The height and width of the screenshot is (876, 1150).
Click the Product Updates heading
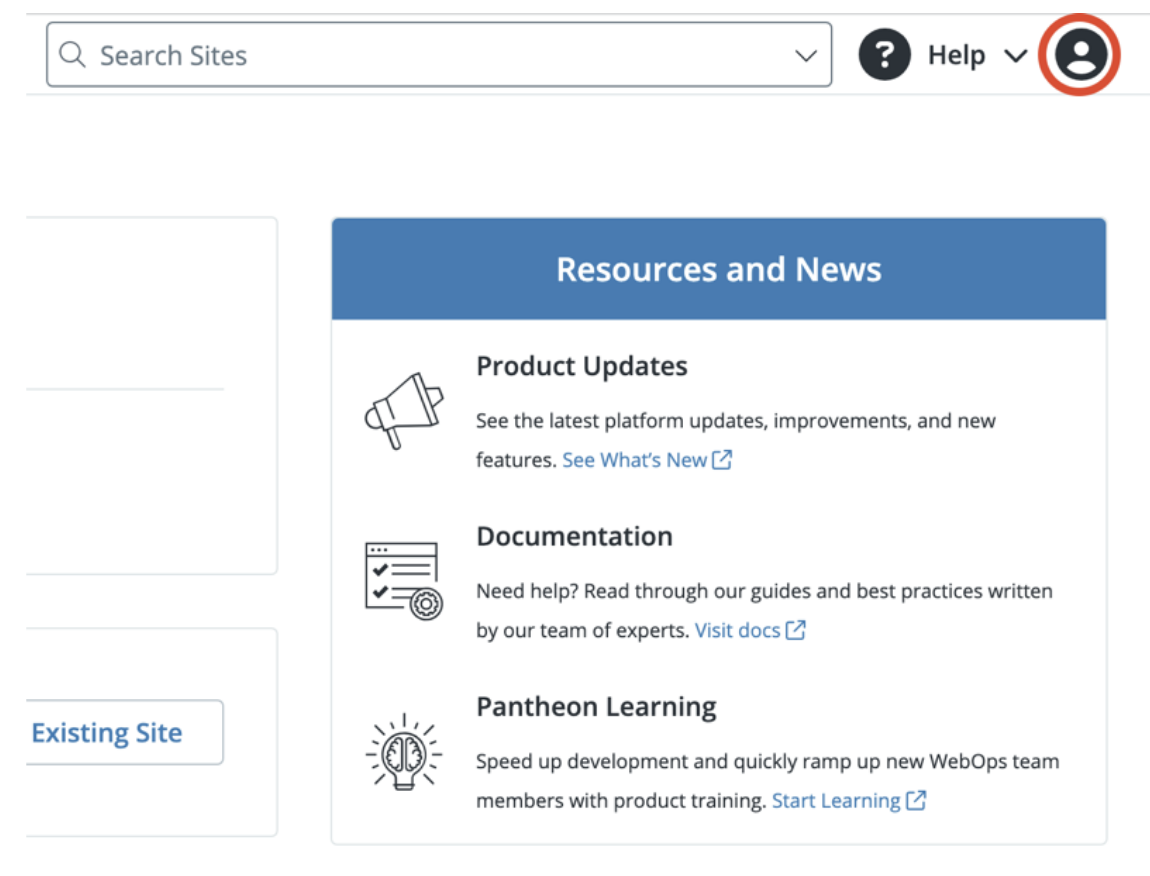click(581, 366)
